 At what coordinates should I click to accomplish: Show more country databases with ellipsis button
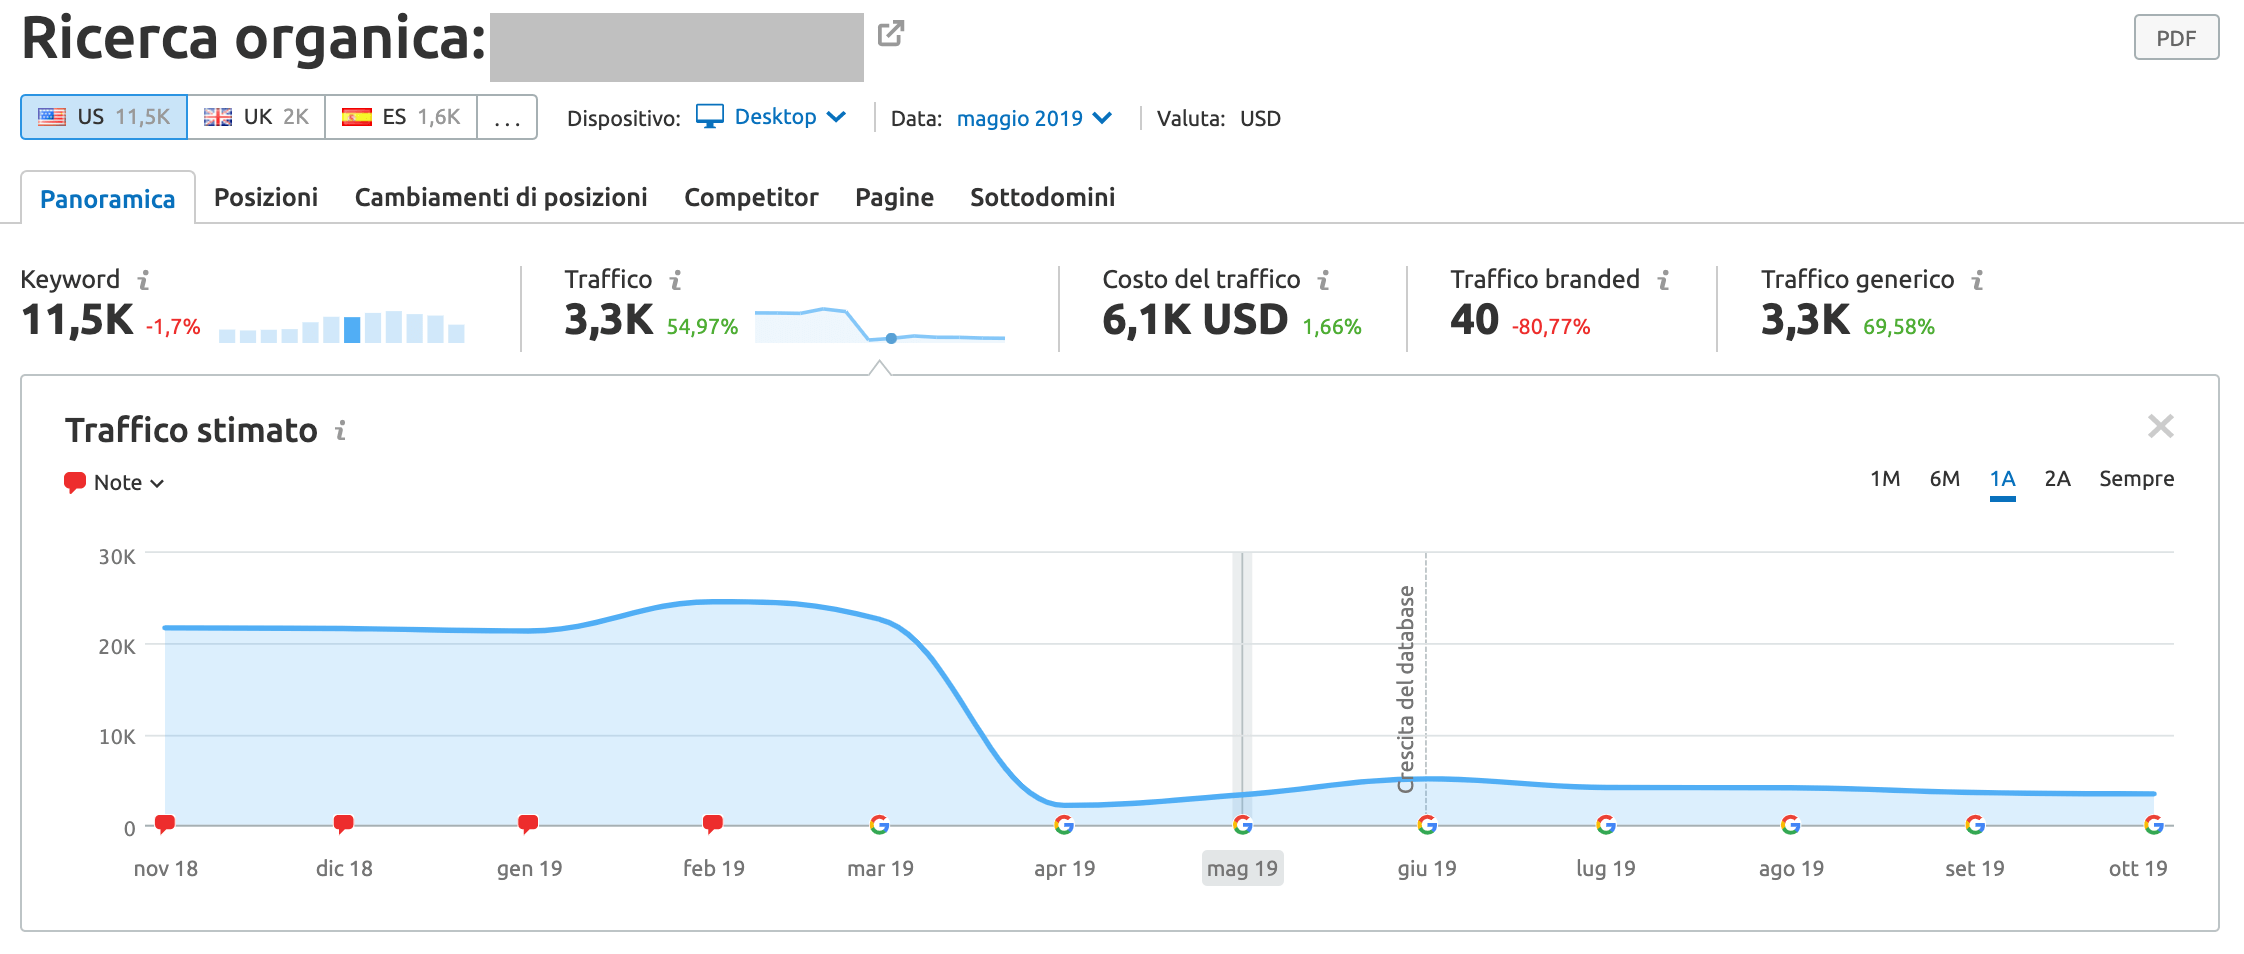(x=507, y=117)
